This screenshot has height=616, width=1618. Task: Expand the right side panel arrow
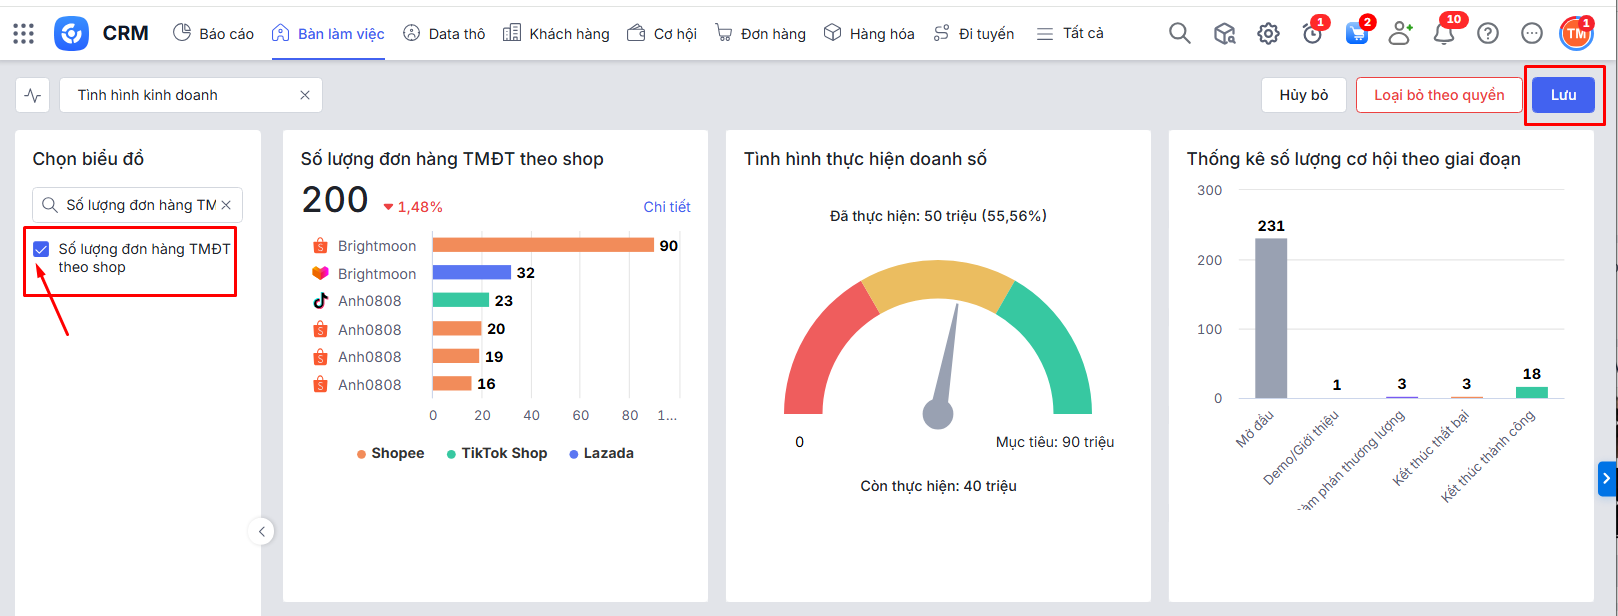click(x=1606, y=479)
